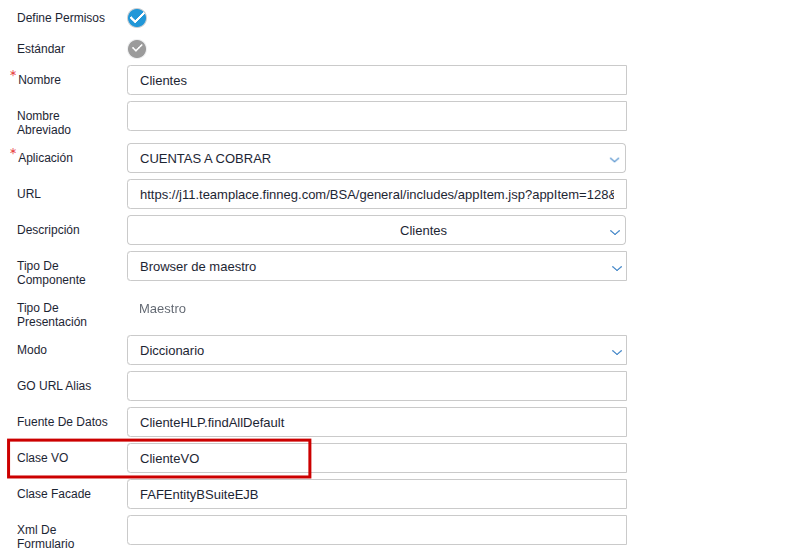Open the Aplicación dropdown arrow
This screenshot has width=787, height=556.
click(x=614, y=159)
